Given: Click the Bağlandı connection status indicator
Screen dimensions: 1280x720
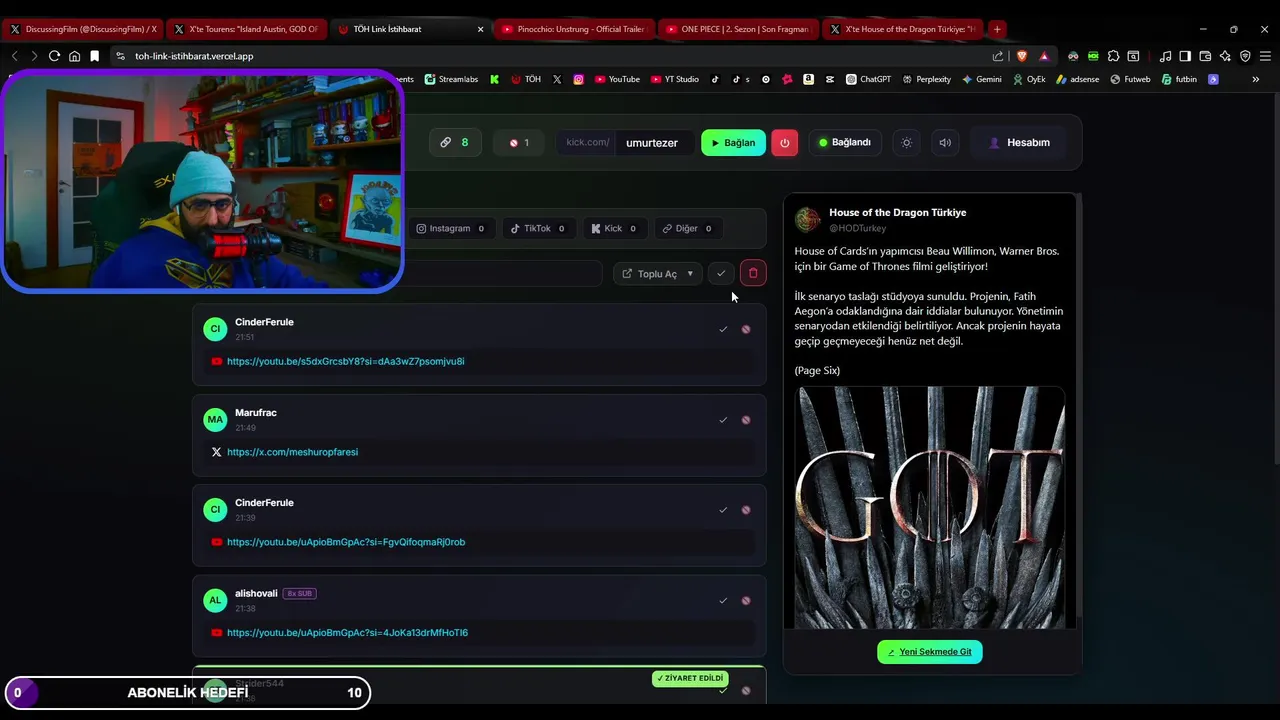Looking at the screenshot, I should tap(845, 143).
